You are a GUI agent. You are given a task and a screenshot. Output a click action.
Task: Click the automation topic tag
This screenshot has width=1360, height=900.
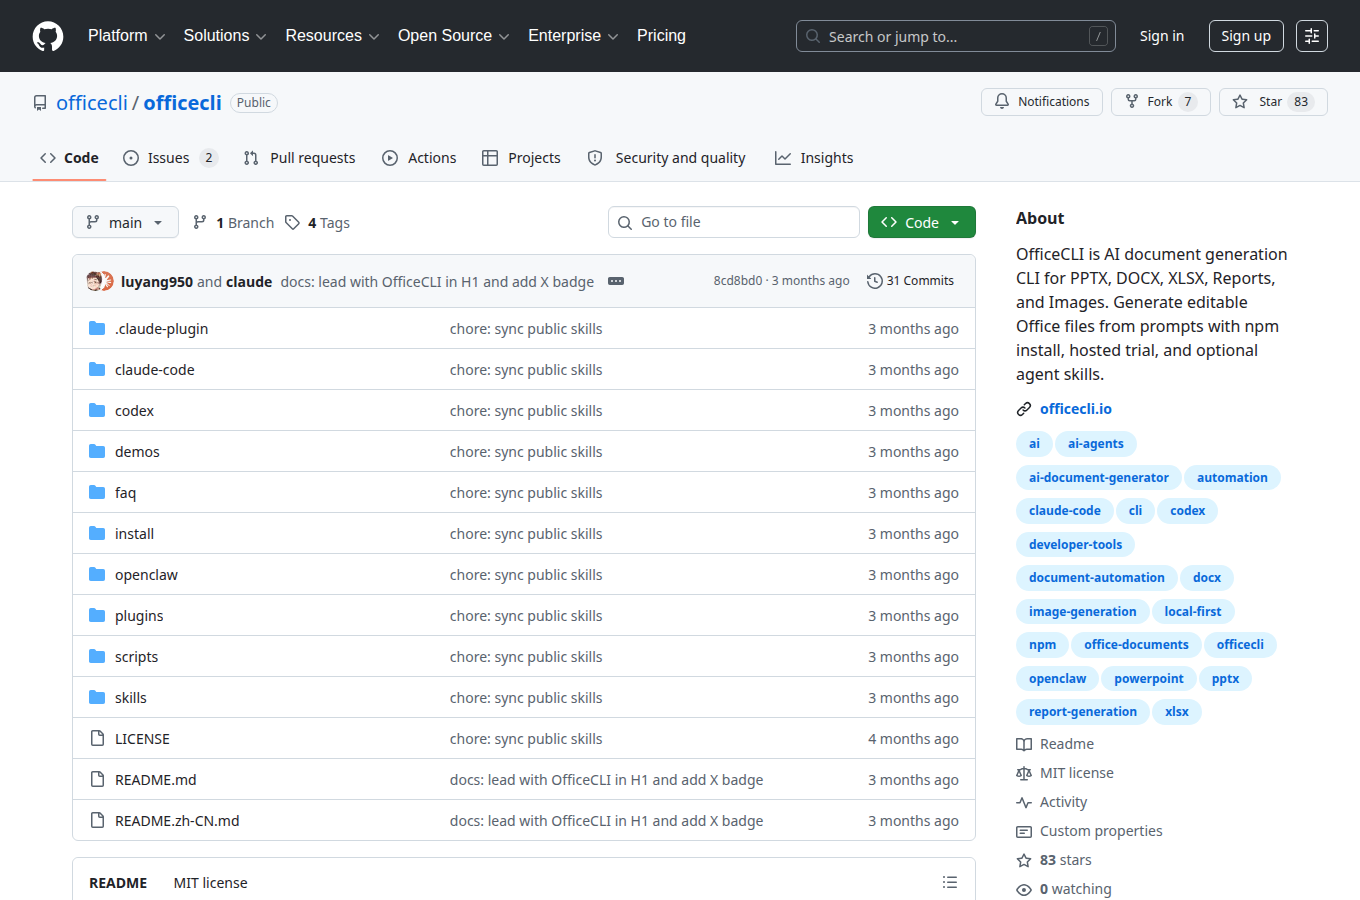(x=1232, y=478)
